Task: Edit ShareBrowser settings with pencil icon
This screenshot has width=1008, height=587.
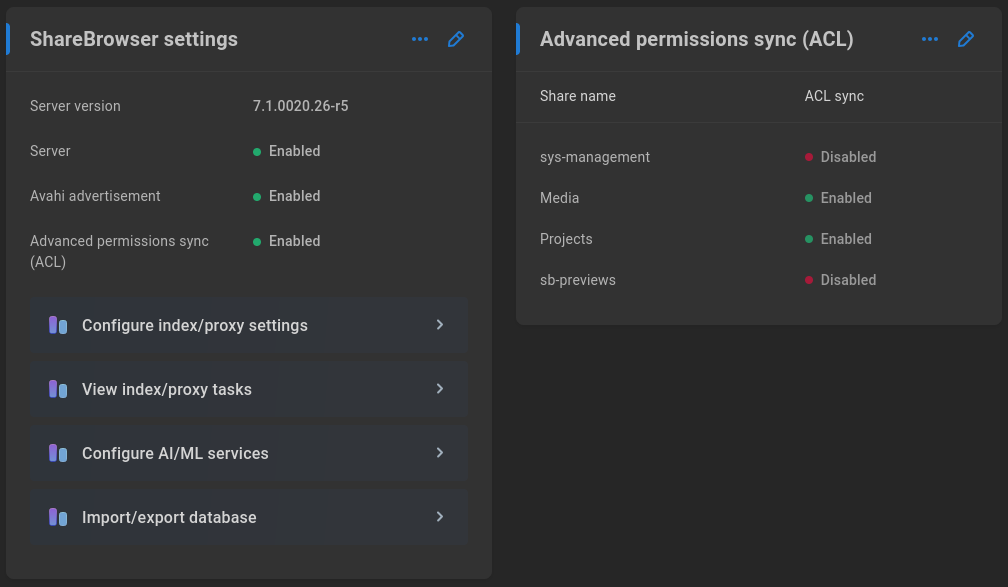Action: coord(456,39)
